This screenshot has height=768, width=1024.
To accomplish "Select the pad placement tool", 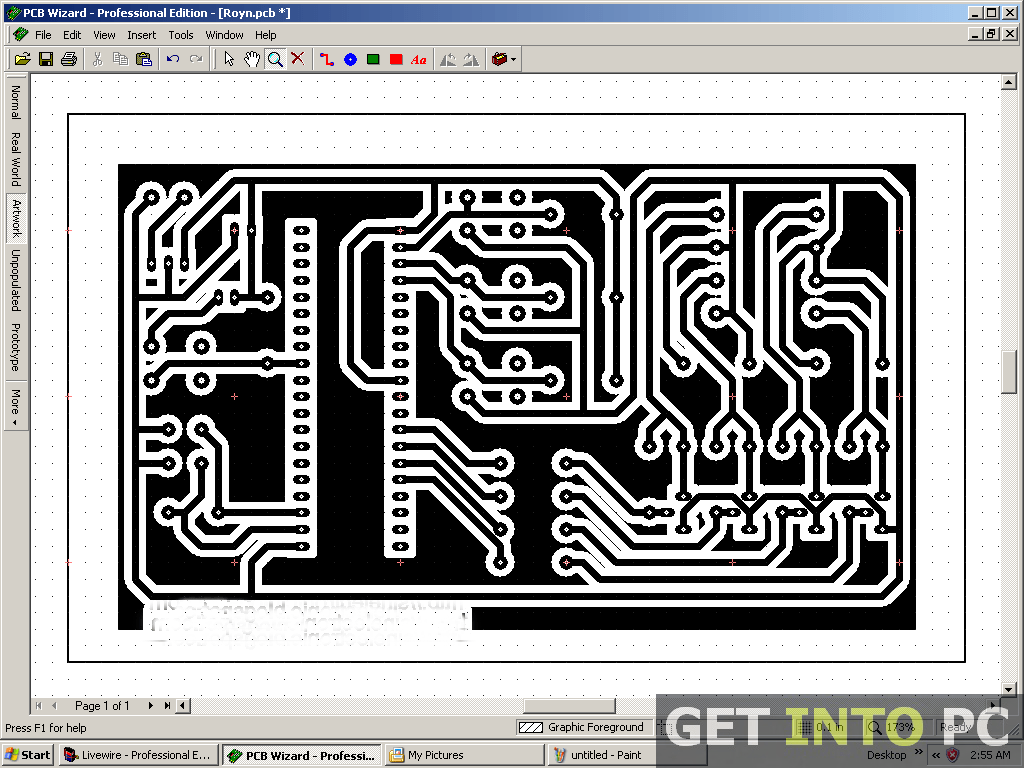I will click(349, 59).
